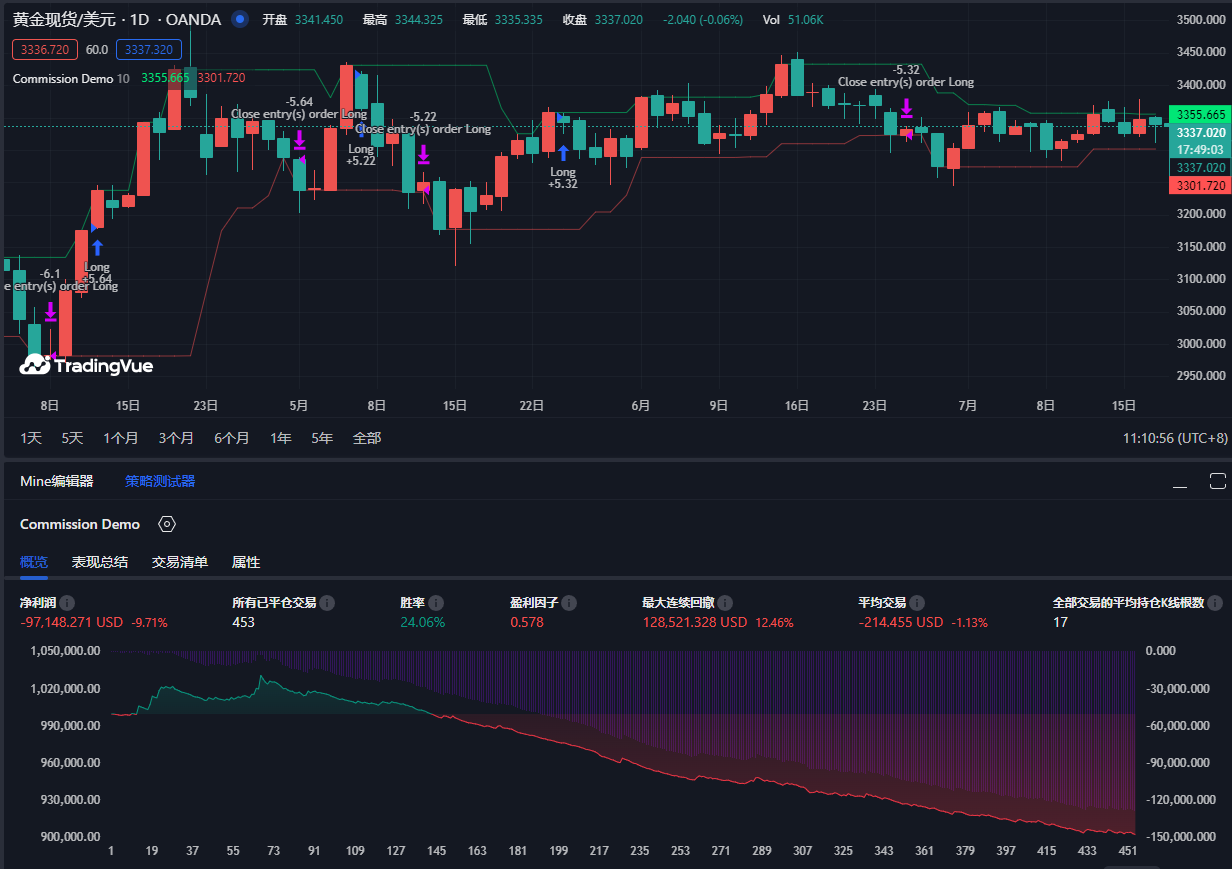
Task: Click info icon next to 净利润
Action: (x=67, y=603)
